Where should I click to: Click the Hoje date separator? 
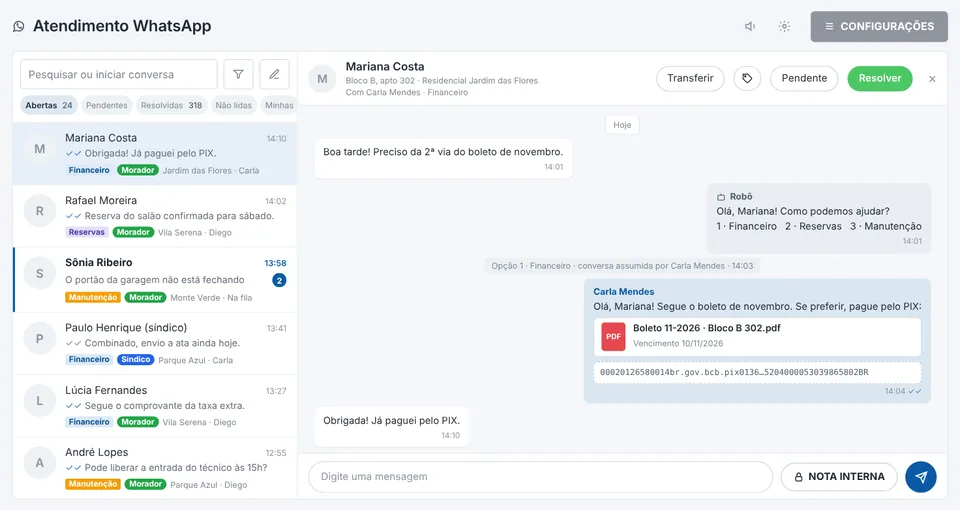[x=622, y=125]
